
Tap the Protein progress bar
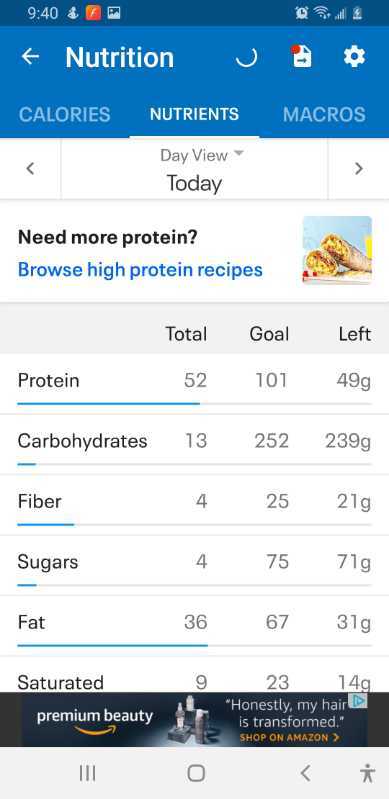194,404
